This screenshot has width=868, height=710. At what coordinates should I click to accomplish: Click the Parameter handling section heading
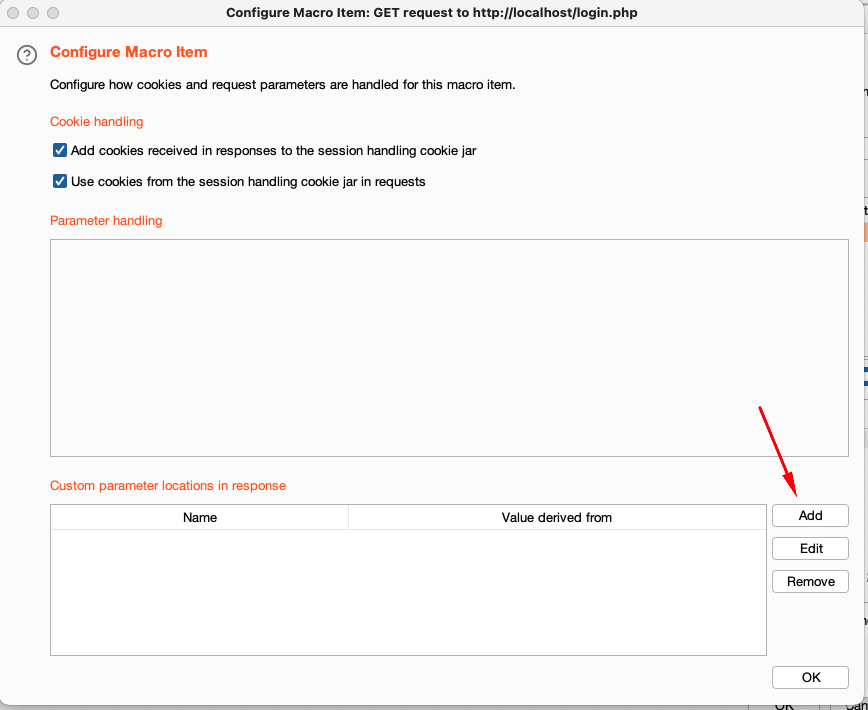tap(106, 221)
